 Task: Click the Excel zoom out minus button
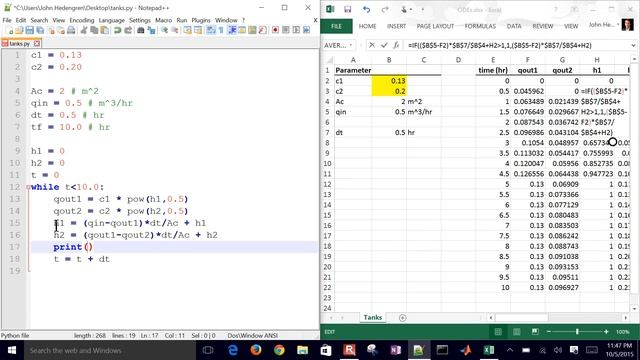tap(549, 332)
